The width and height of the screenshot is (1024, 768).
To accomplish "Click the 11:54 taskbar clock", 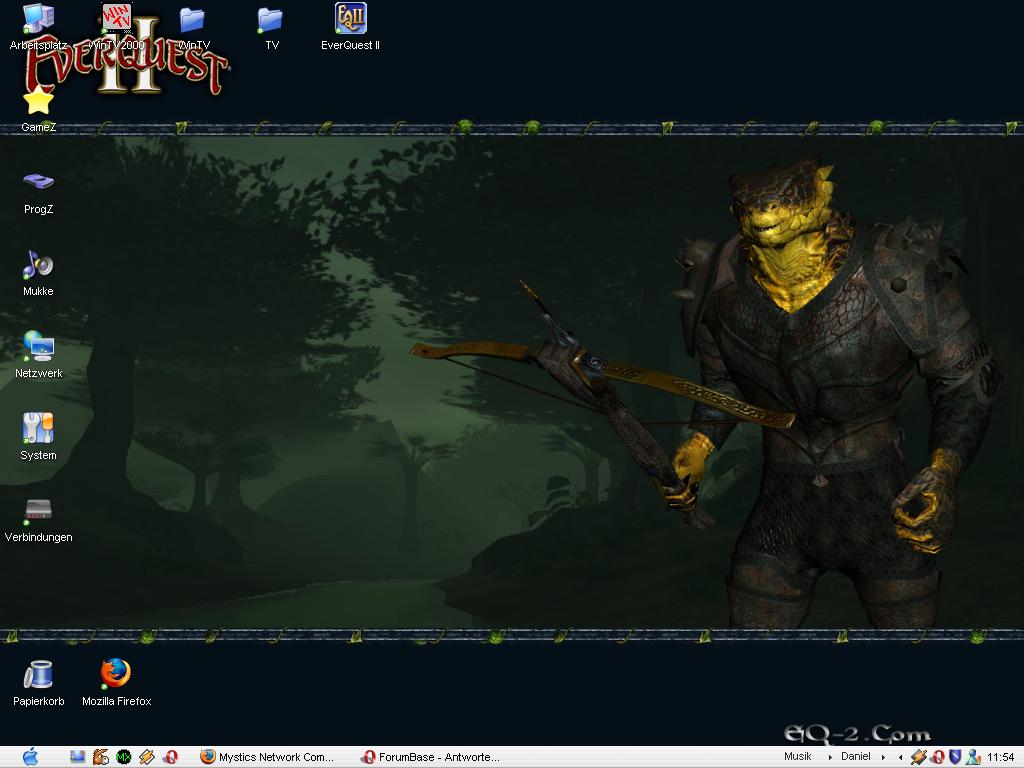I will 1000,757.
